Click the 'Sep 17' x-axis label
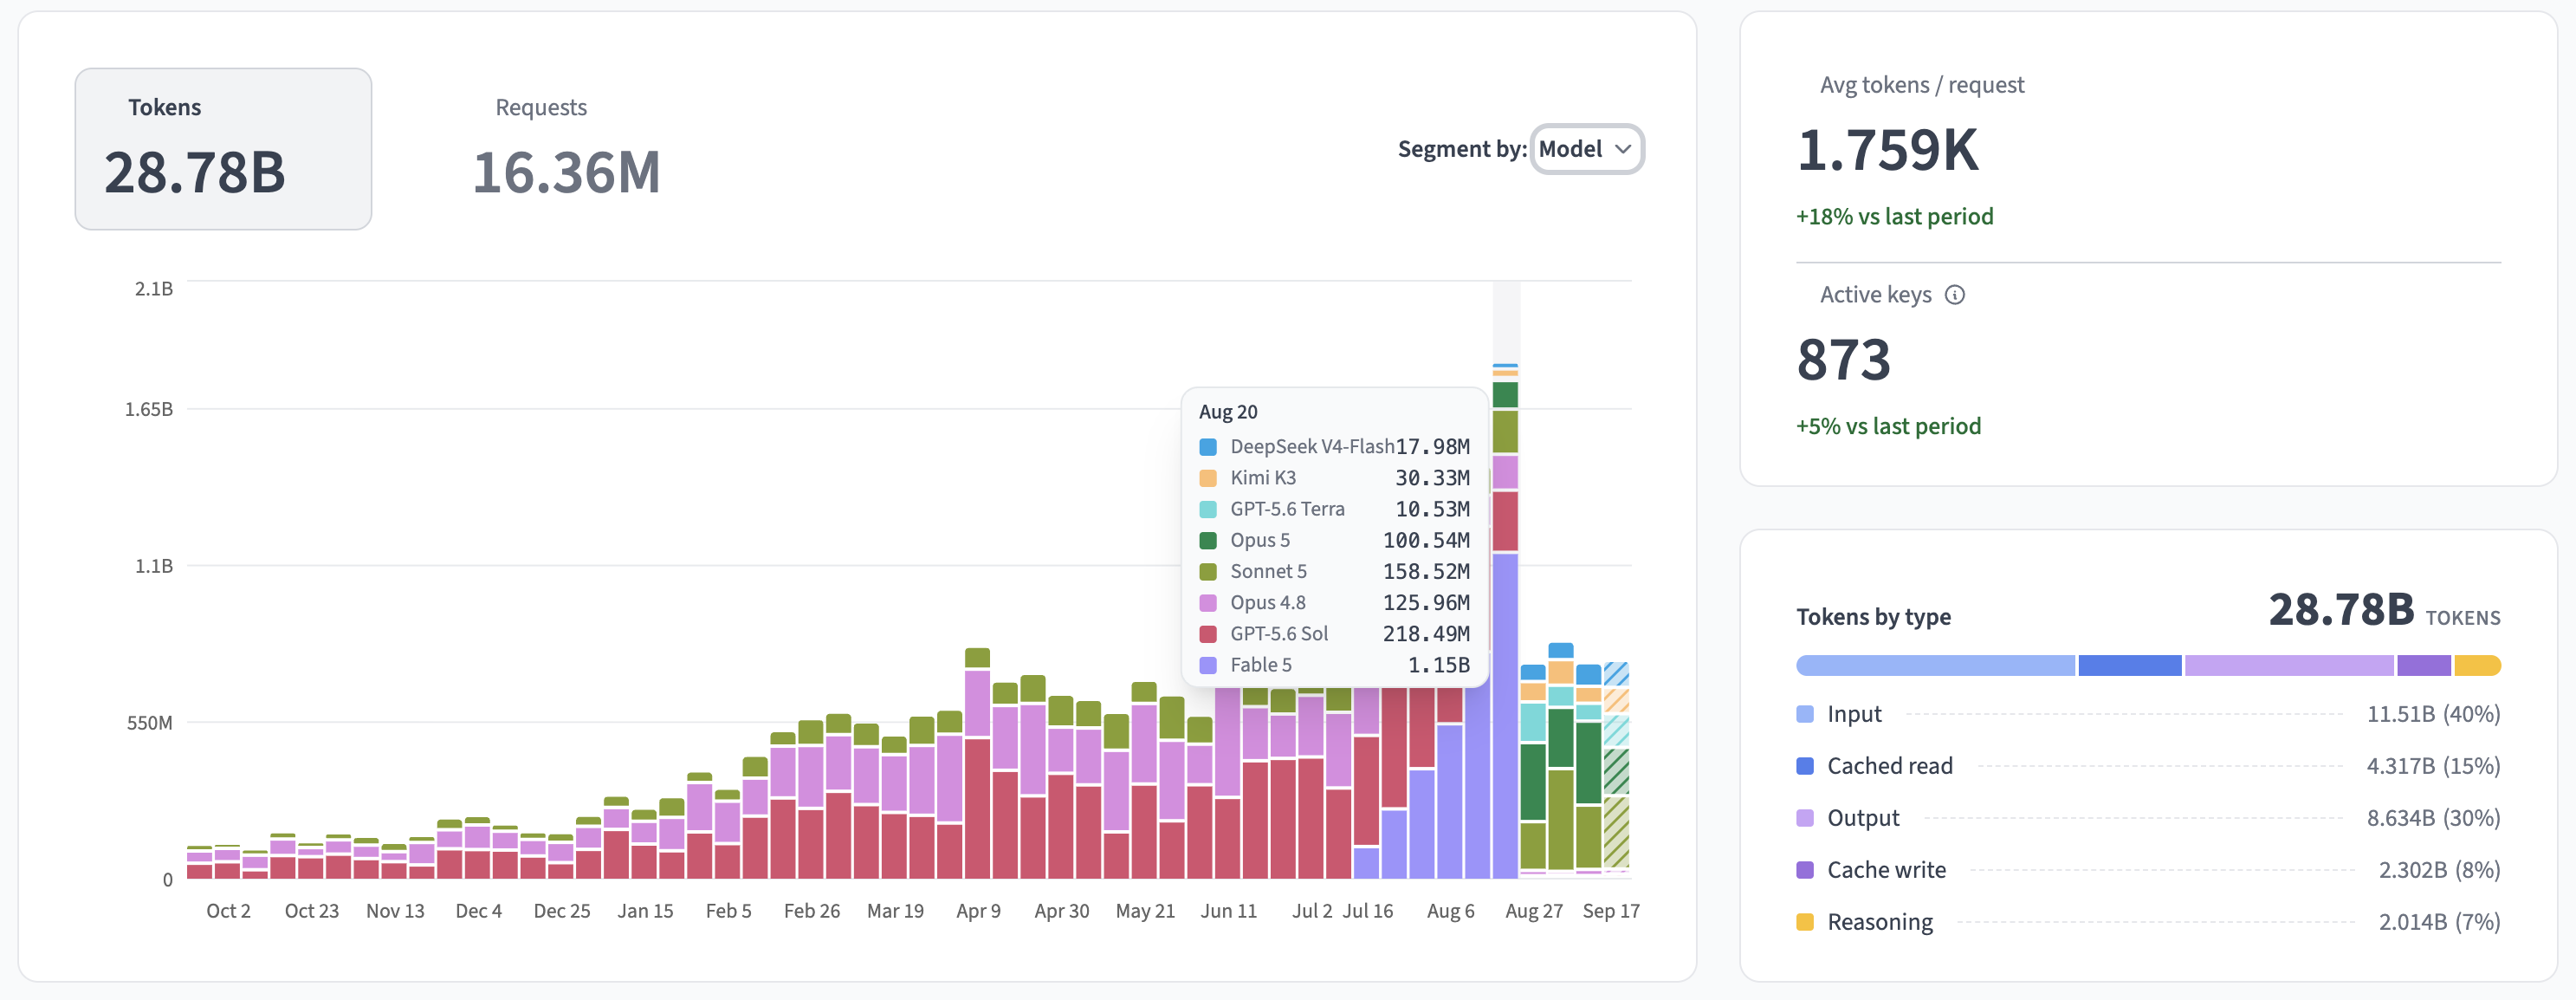The image size is (2576, 1000). [x=1611, y=911]
